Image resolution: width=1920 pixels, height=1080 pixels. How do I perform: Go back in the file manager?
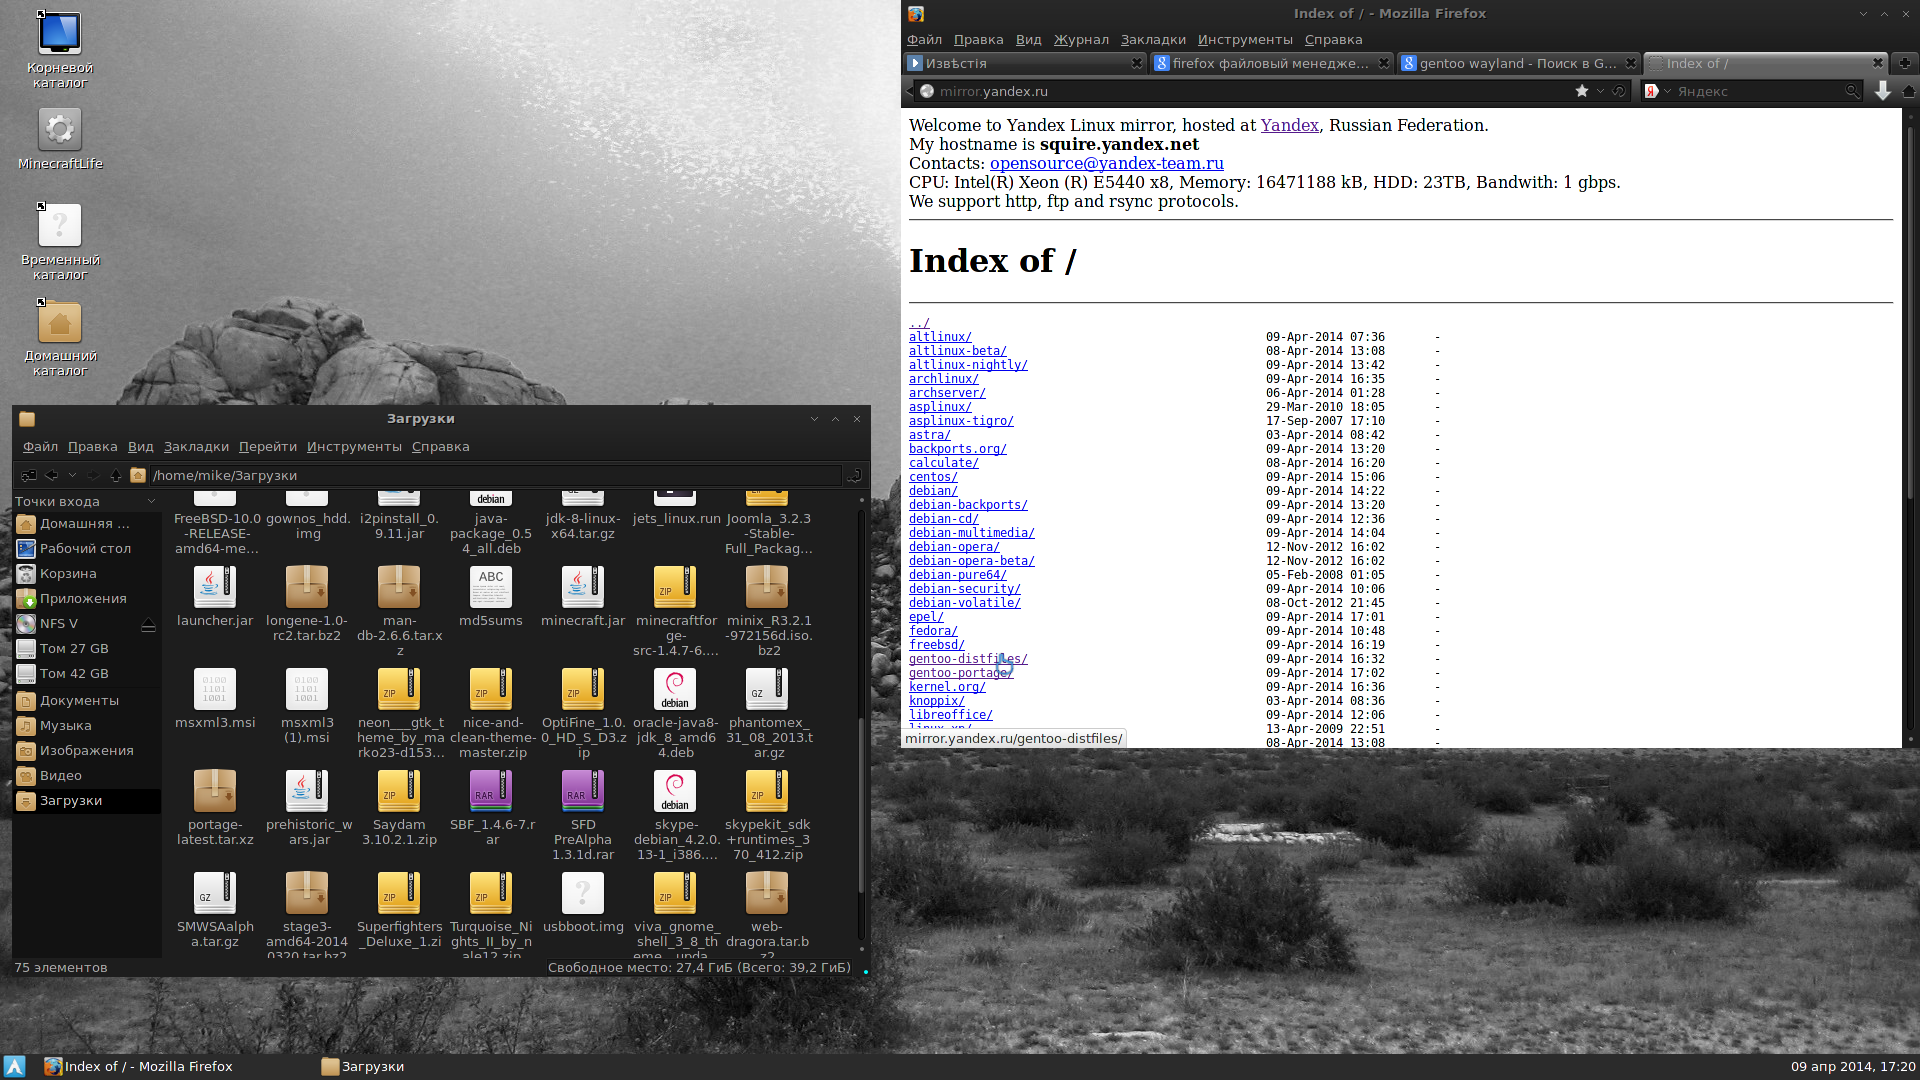[51, 475]
